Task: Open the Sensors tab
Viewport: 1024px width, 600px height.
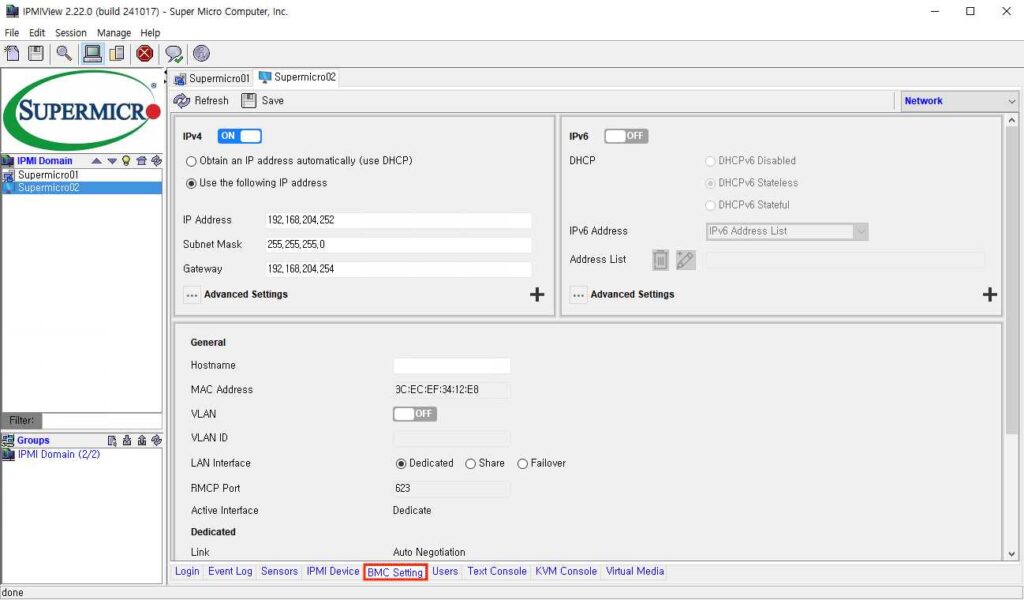Action: (279, 571)
